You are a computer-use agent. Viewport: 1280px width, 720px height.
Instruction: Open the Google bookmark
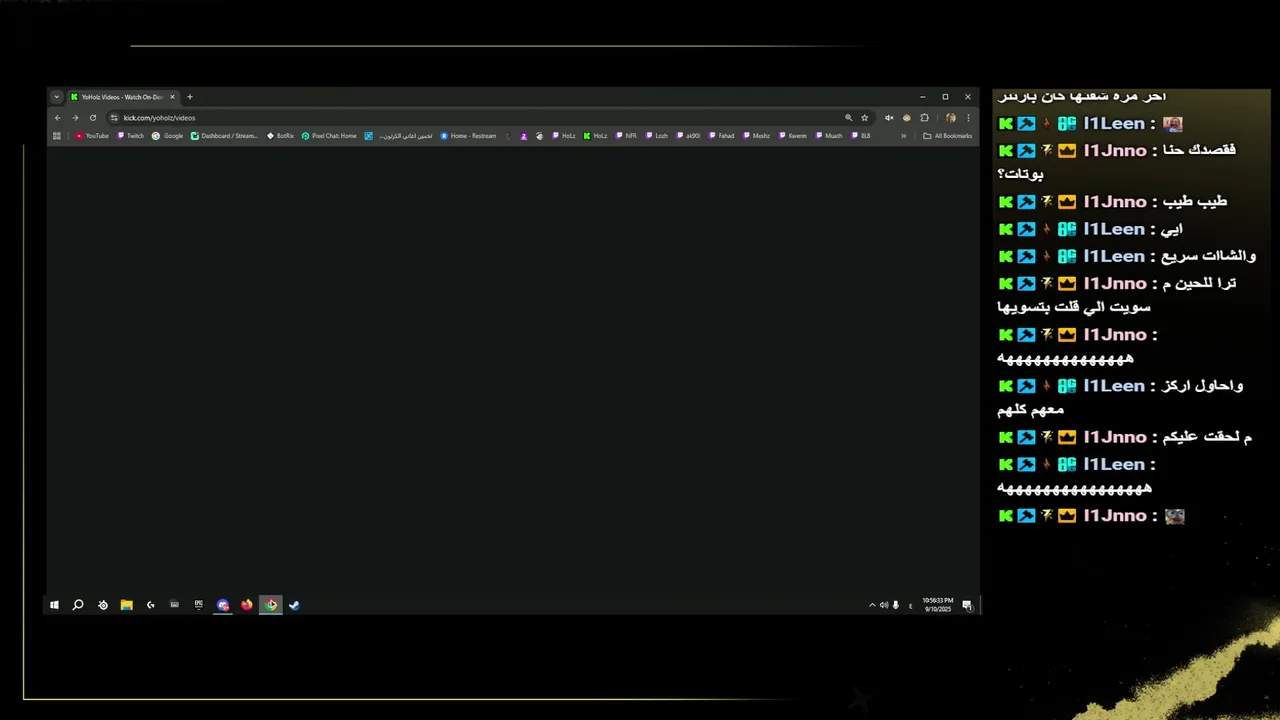tap(168, 136)
